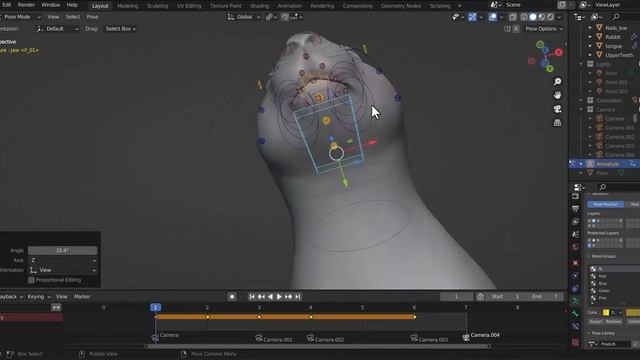Screen dimensions: 640x360
Task: Click the Assign bone group button
Action: (596, 322)
